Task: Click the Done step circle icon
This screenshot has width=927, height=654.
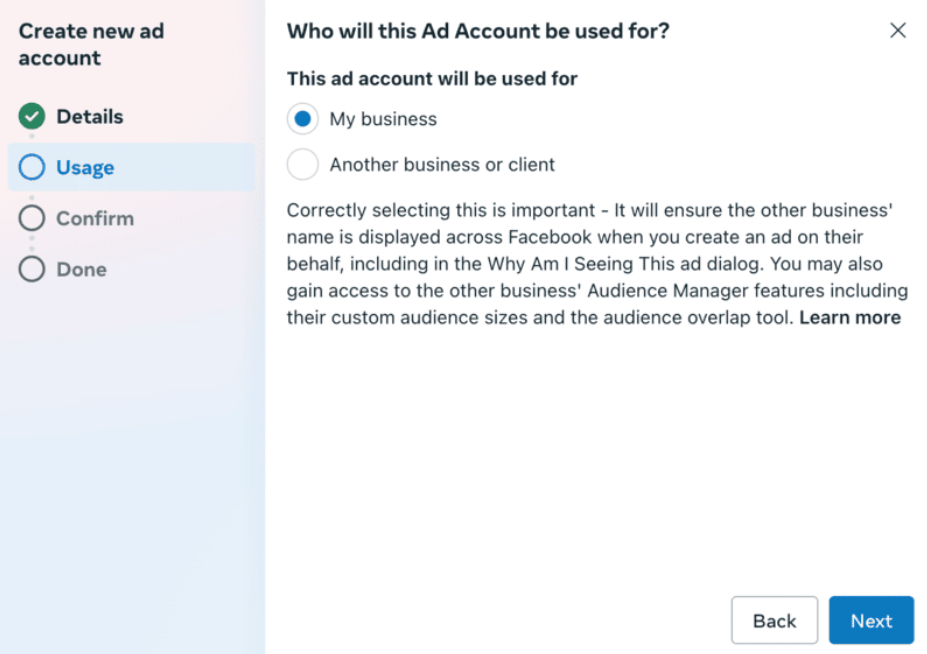Action: click(x=32, y=269)
